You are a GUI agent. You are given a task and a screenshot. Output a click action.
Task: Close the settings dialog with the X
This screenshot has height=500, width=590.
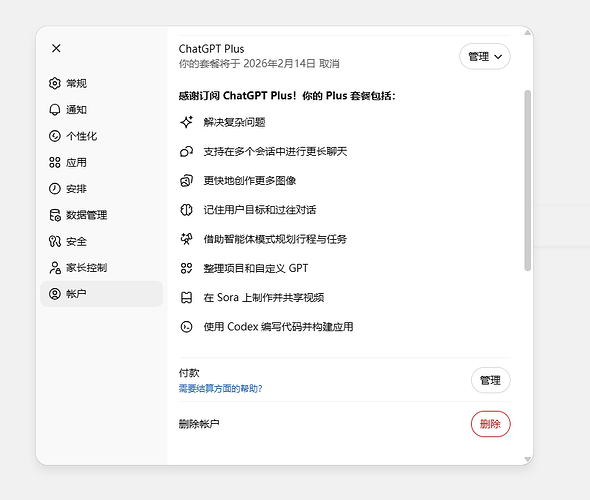[56, 48]
